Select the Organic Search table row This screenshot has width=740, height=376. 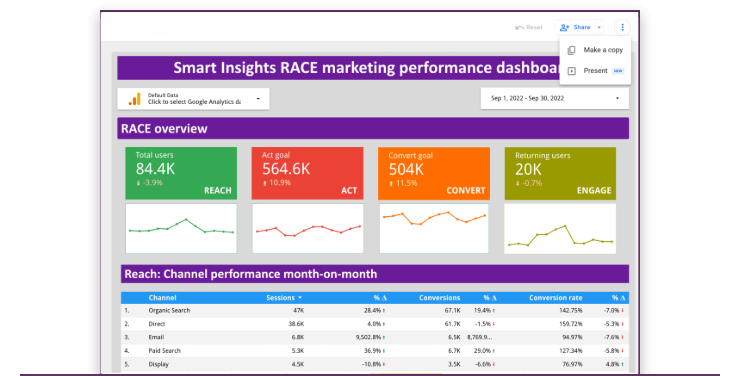pyautogui.click(x=375, y=310)
